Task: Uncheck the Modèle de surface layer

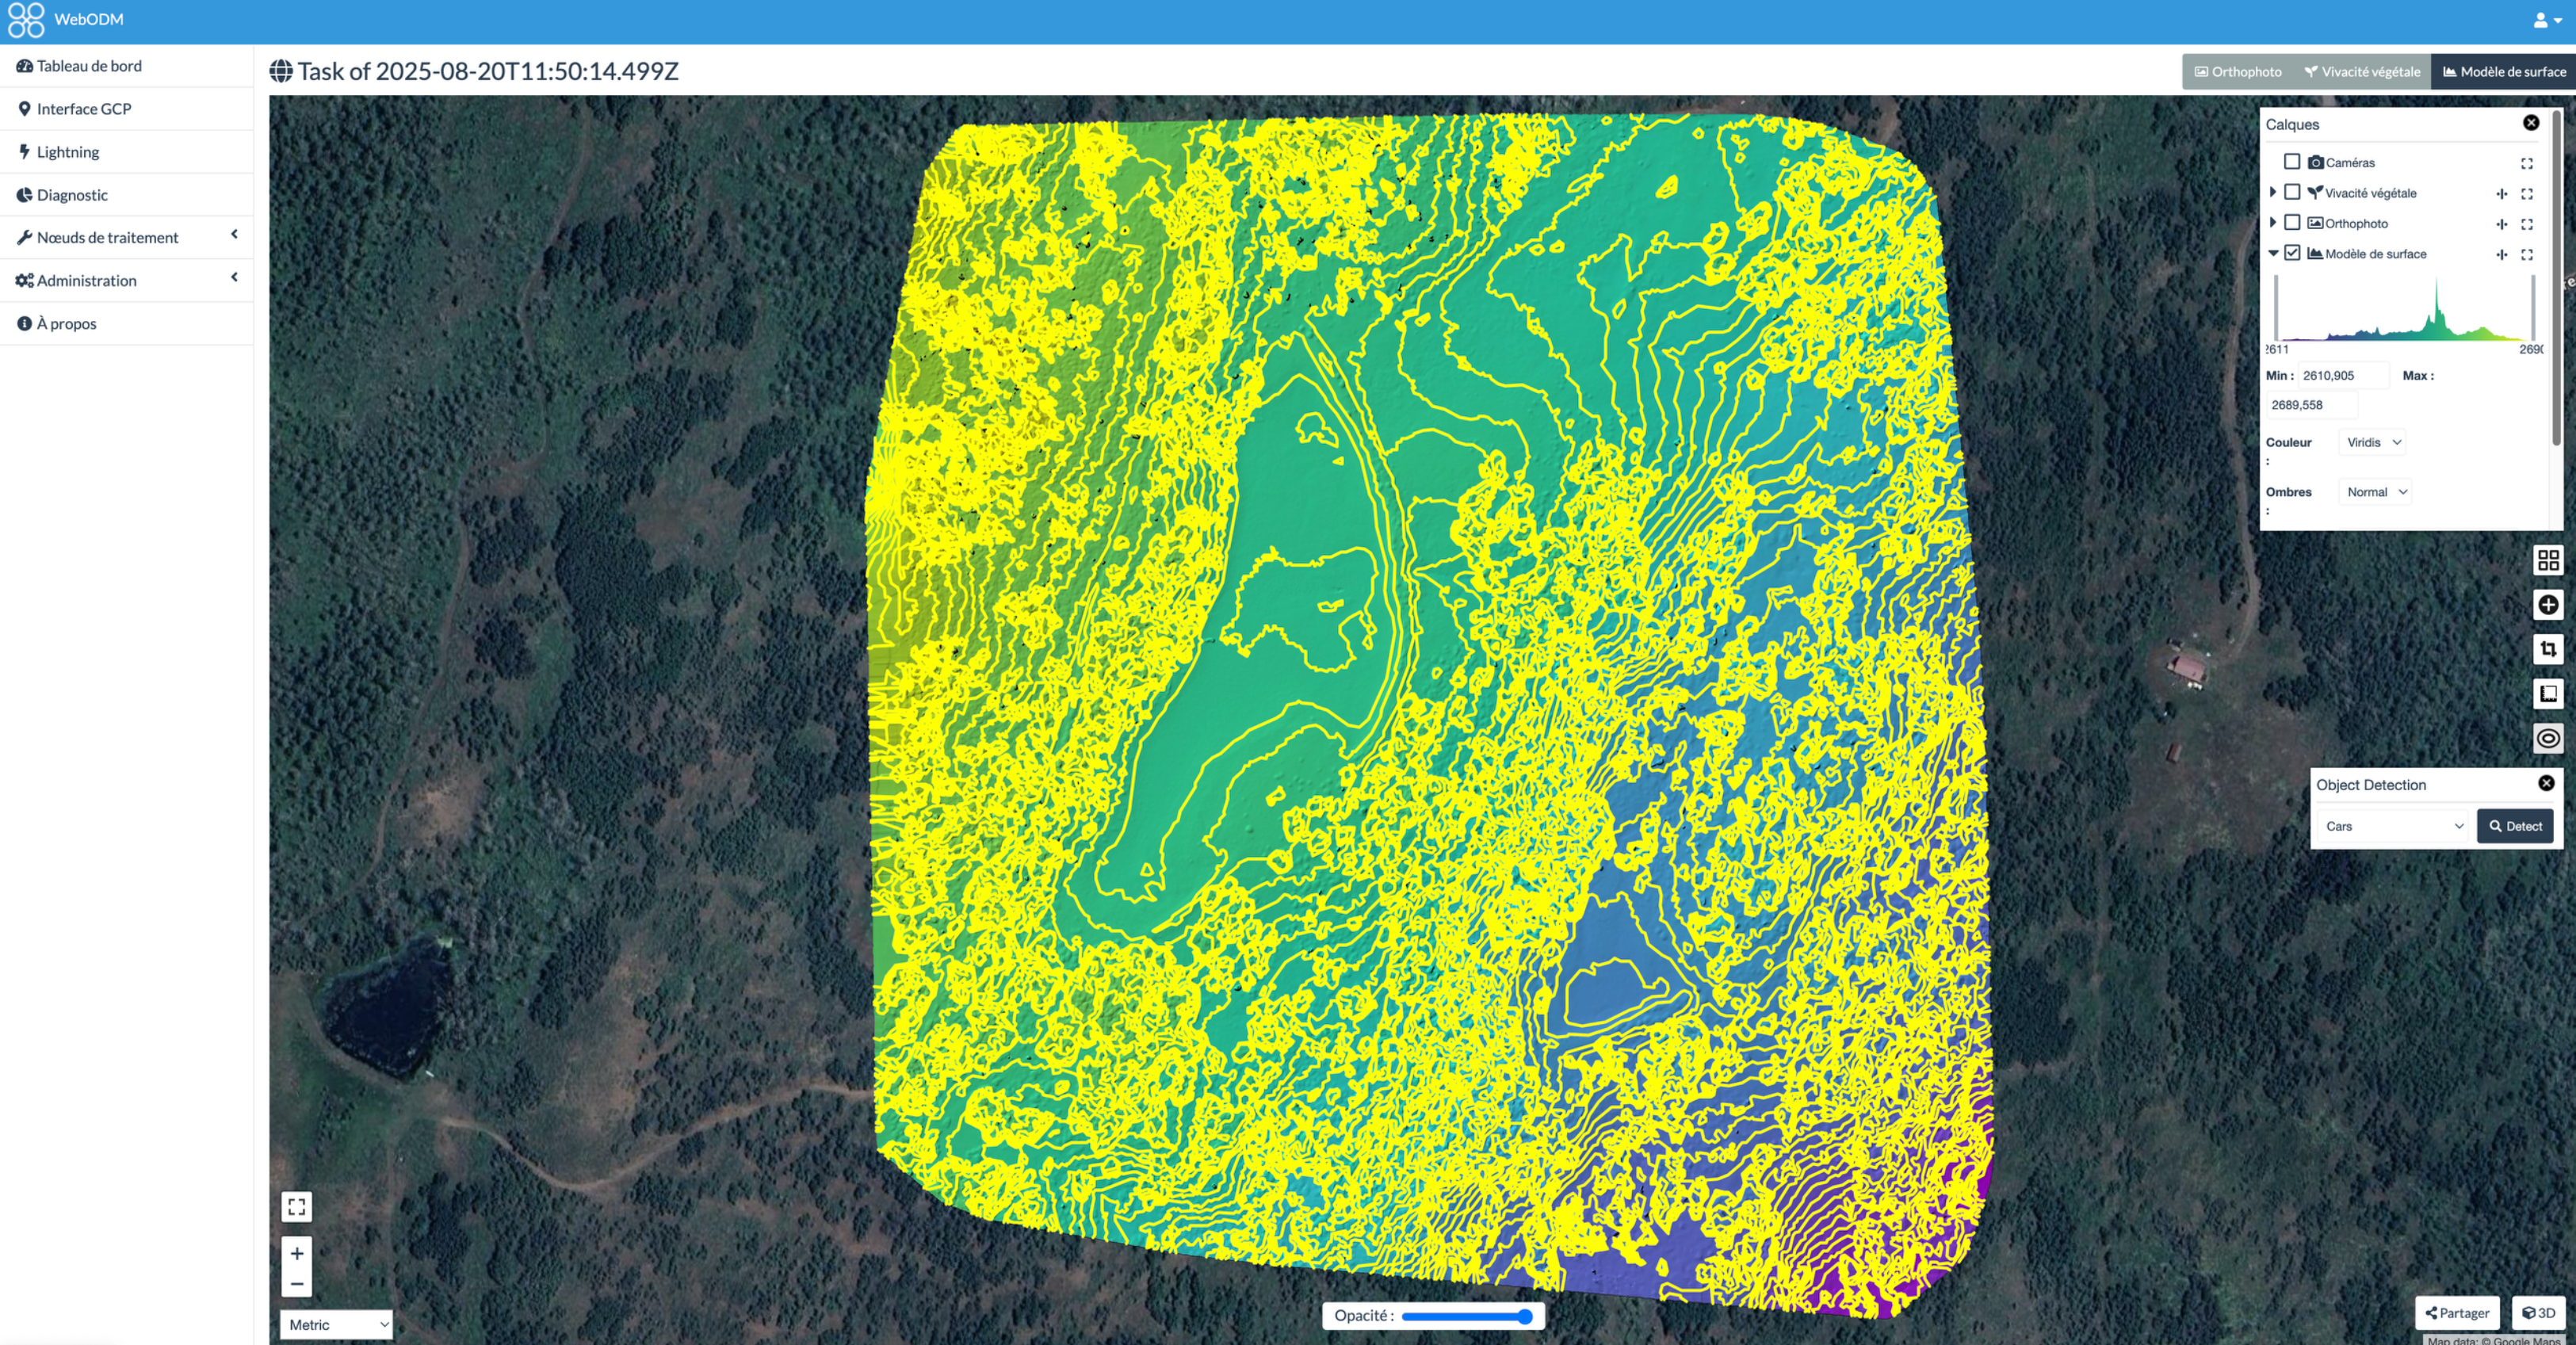Action: 2291,253
